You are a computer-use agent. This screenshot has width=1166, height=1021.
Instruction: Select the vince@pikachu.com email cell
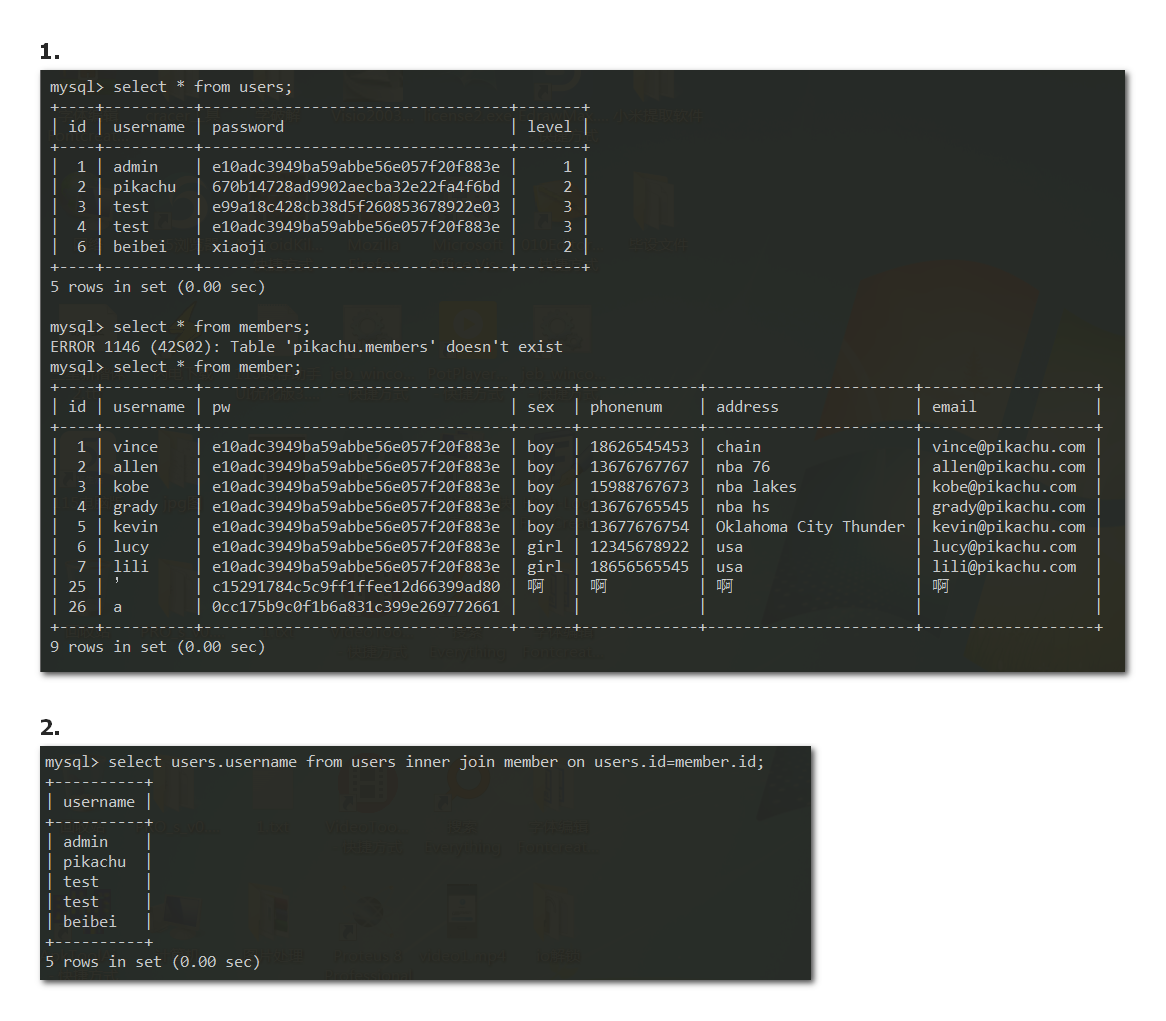[x=1008, y=447]
